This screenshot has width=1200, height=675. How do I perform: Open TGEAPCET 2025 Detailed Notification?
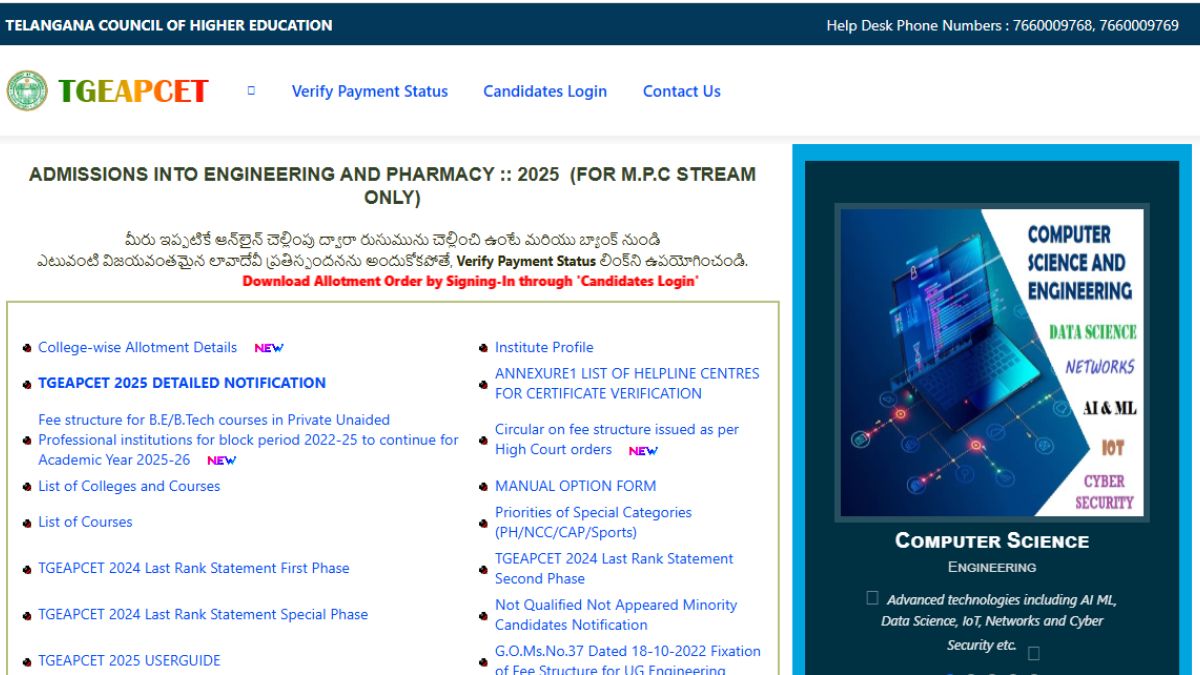coord(181,383)
